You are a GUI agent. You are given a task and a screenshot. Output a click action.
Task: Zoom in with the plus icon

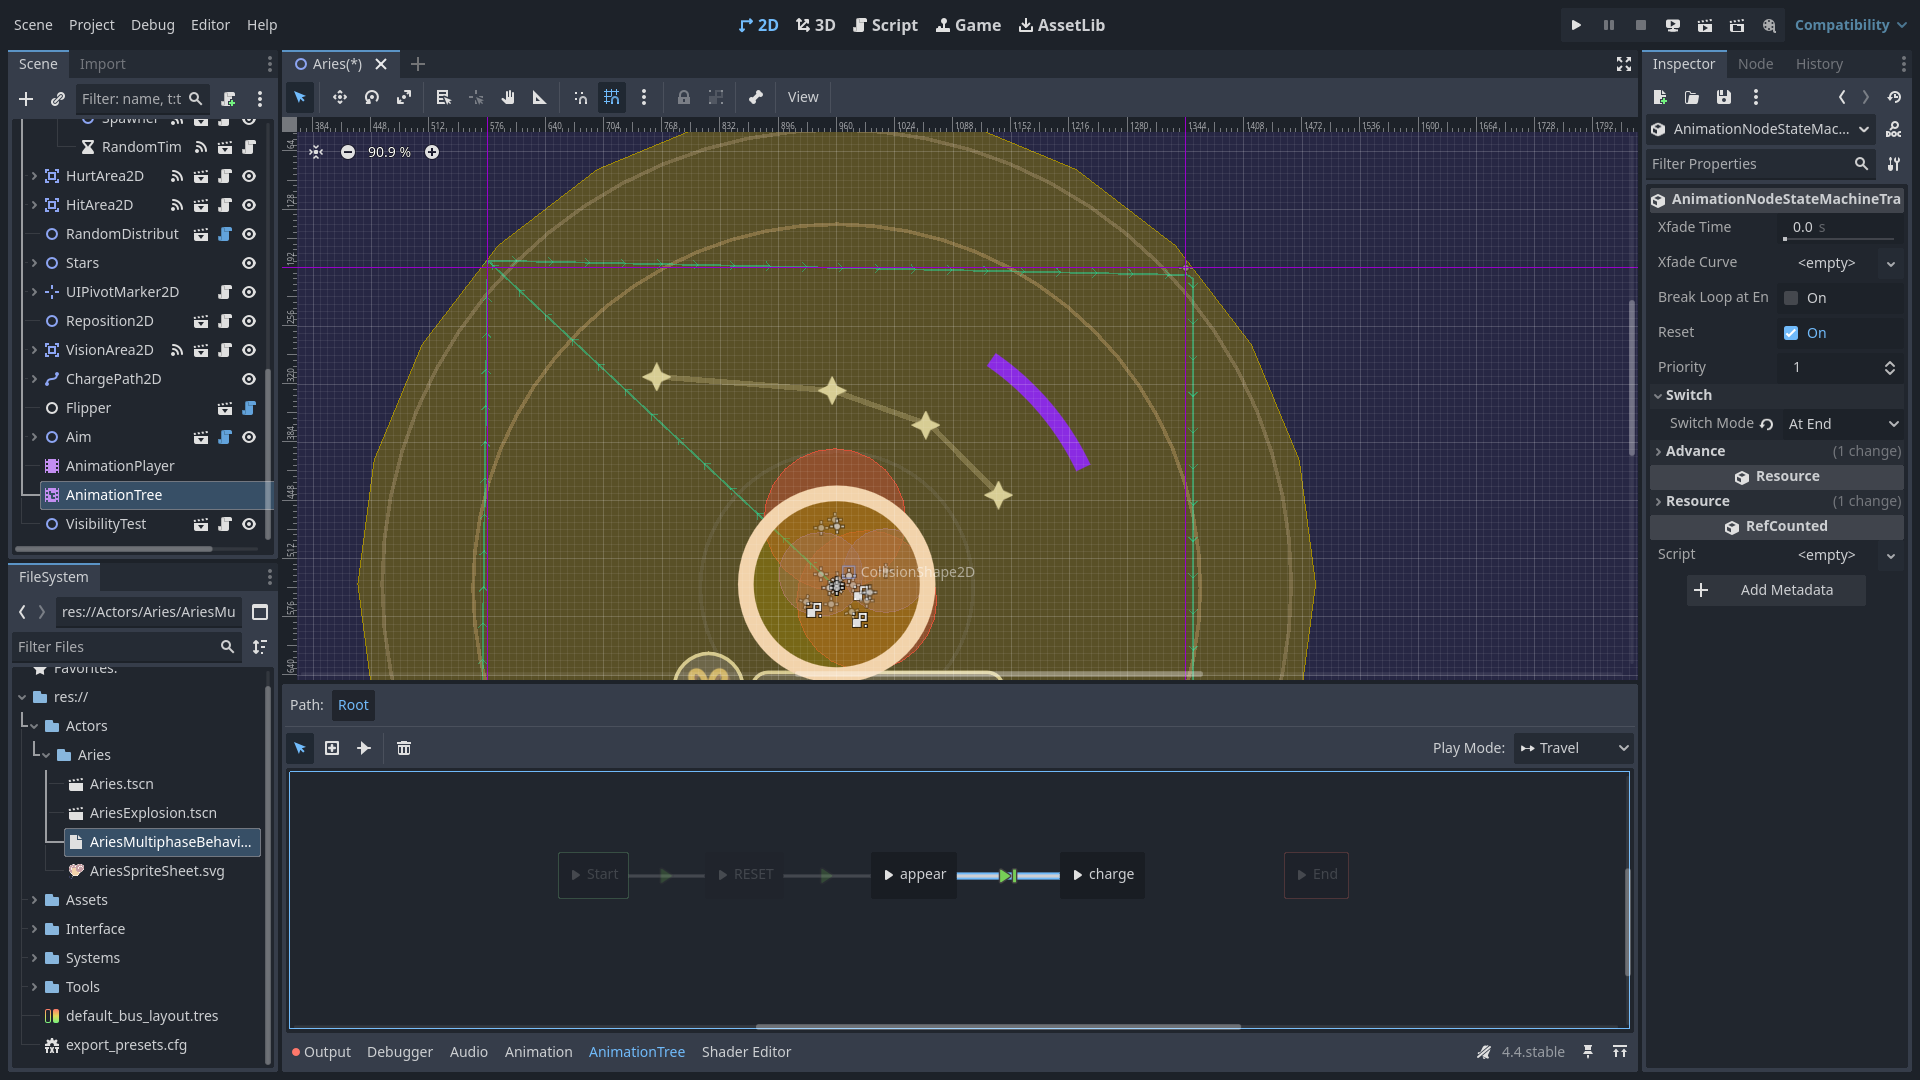[x=432, y=152]
